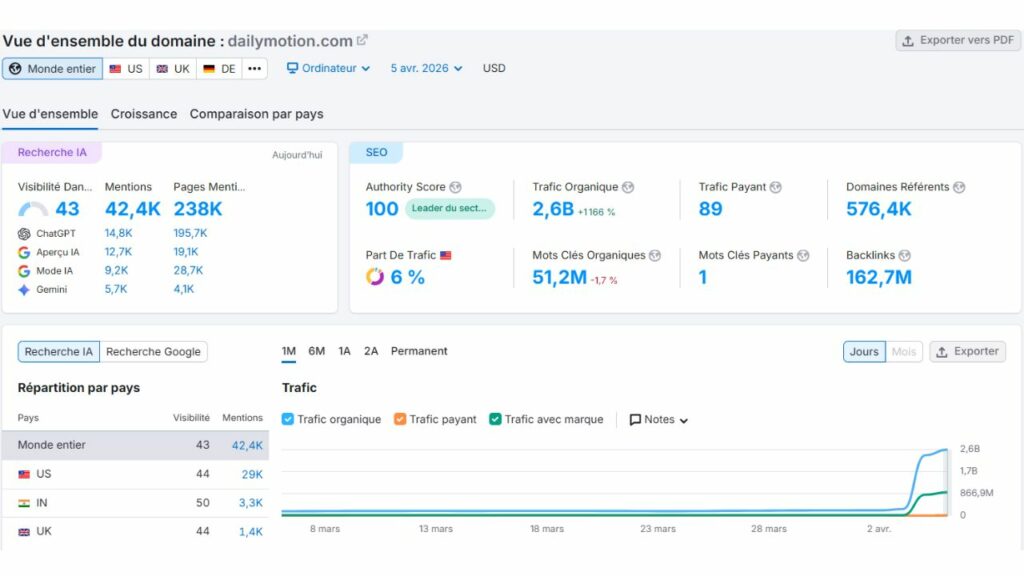Click the Notes flag icon below the chart
1024x576 pixels.
634,419
